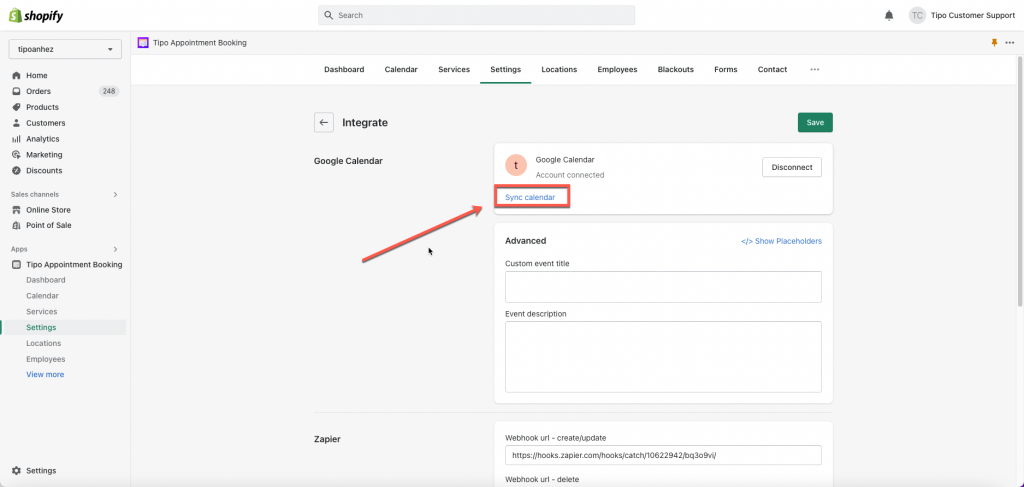This screenshot has height=487, width=1024.
Task: Click the Products tag icon
Action: tap(17, 107)
